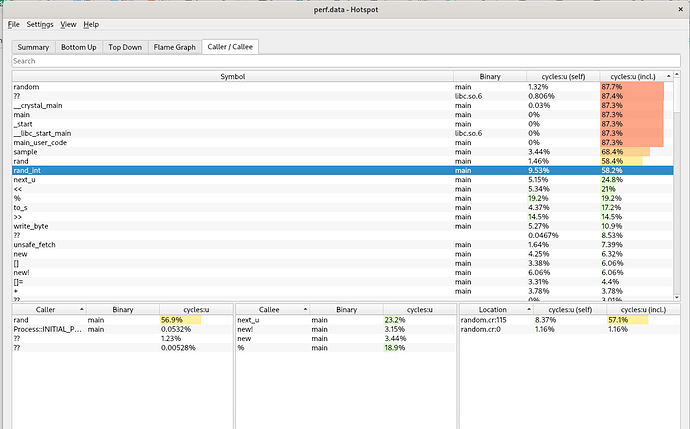Select the random symbol row
Image resolution: width=690 pixels, height=429 pixels.
pos(343,87)
